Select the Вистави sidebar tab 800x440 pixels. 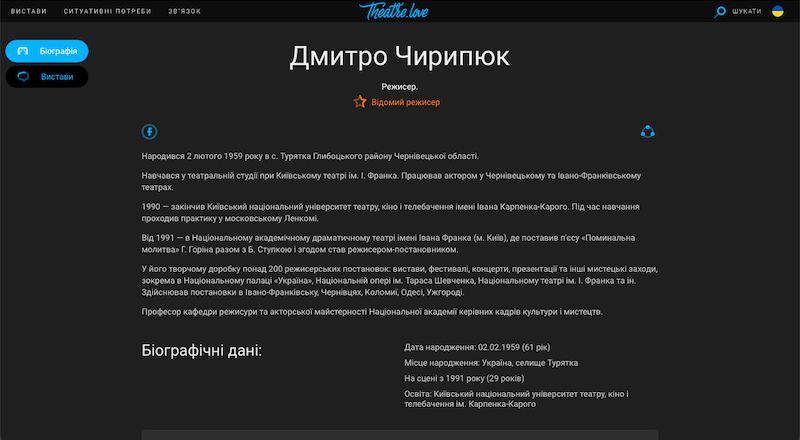tap(47, 77)
